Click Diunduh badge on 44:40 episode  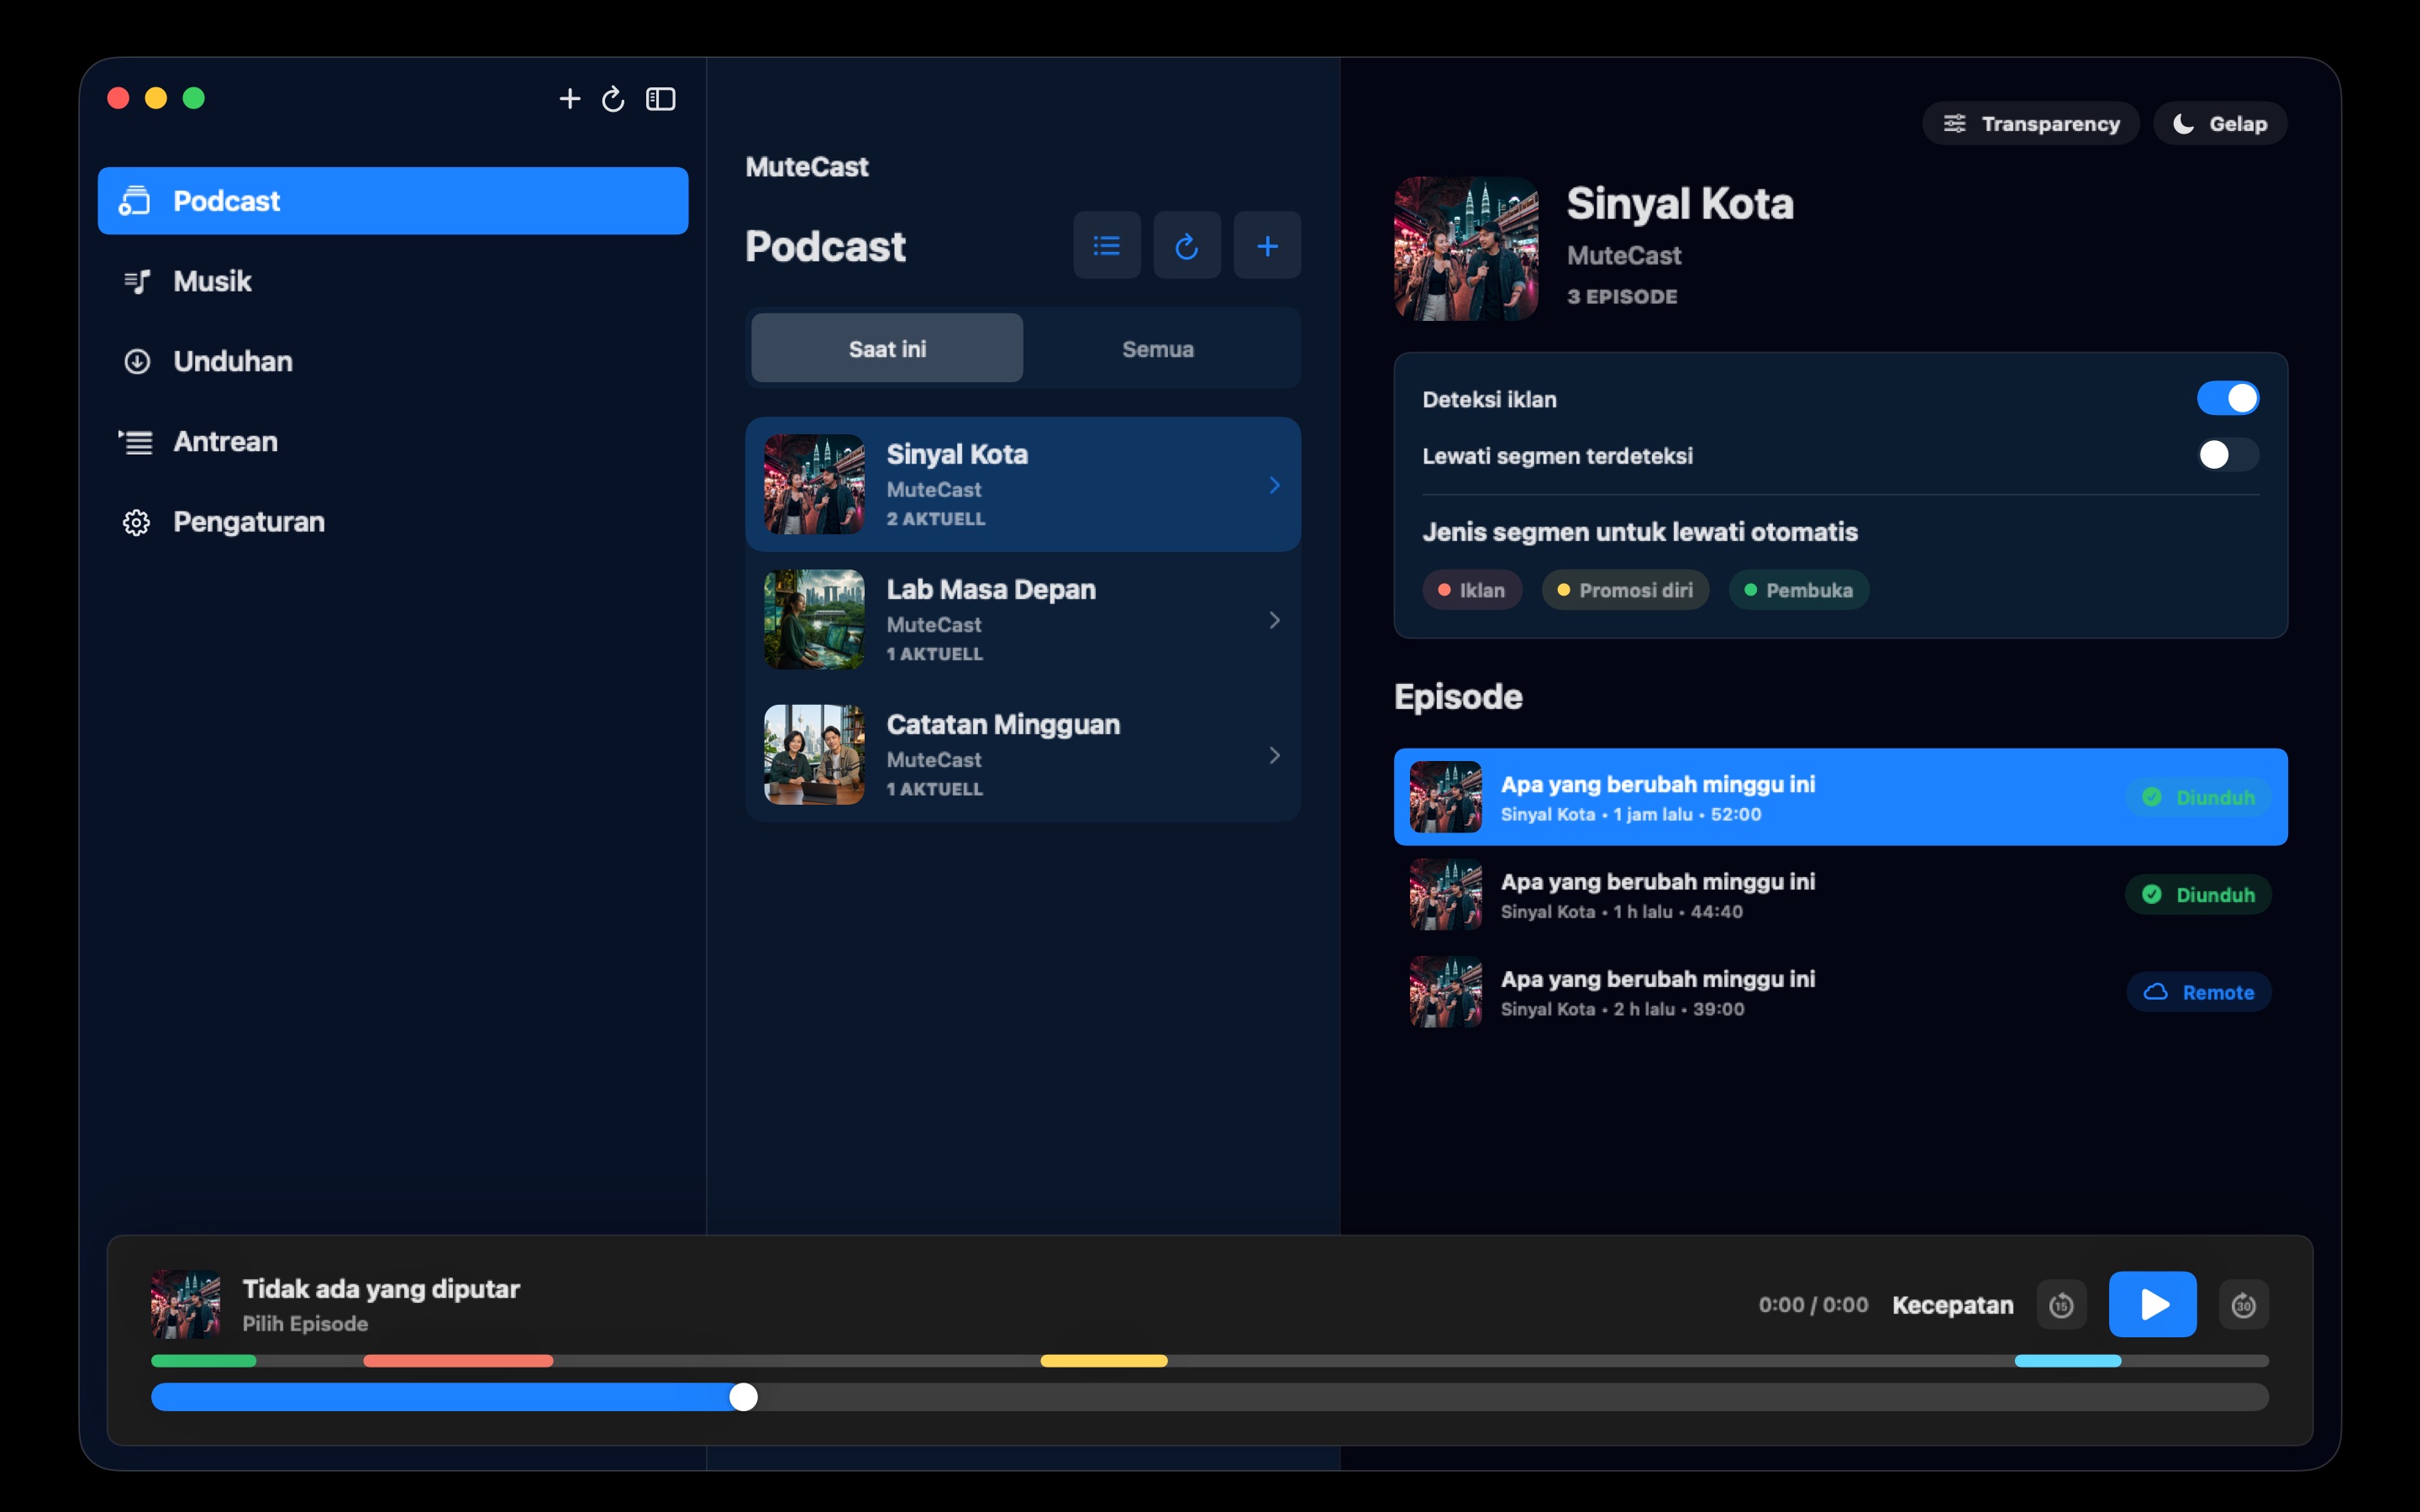pos(2198,894)
